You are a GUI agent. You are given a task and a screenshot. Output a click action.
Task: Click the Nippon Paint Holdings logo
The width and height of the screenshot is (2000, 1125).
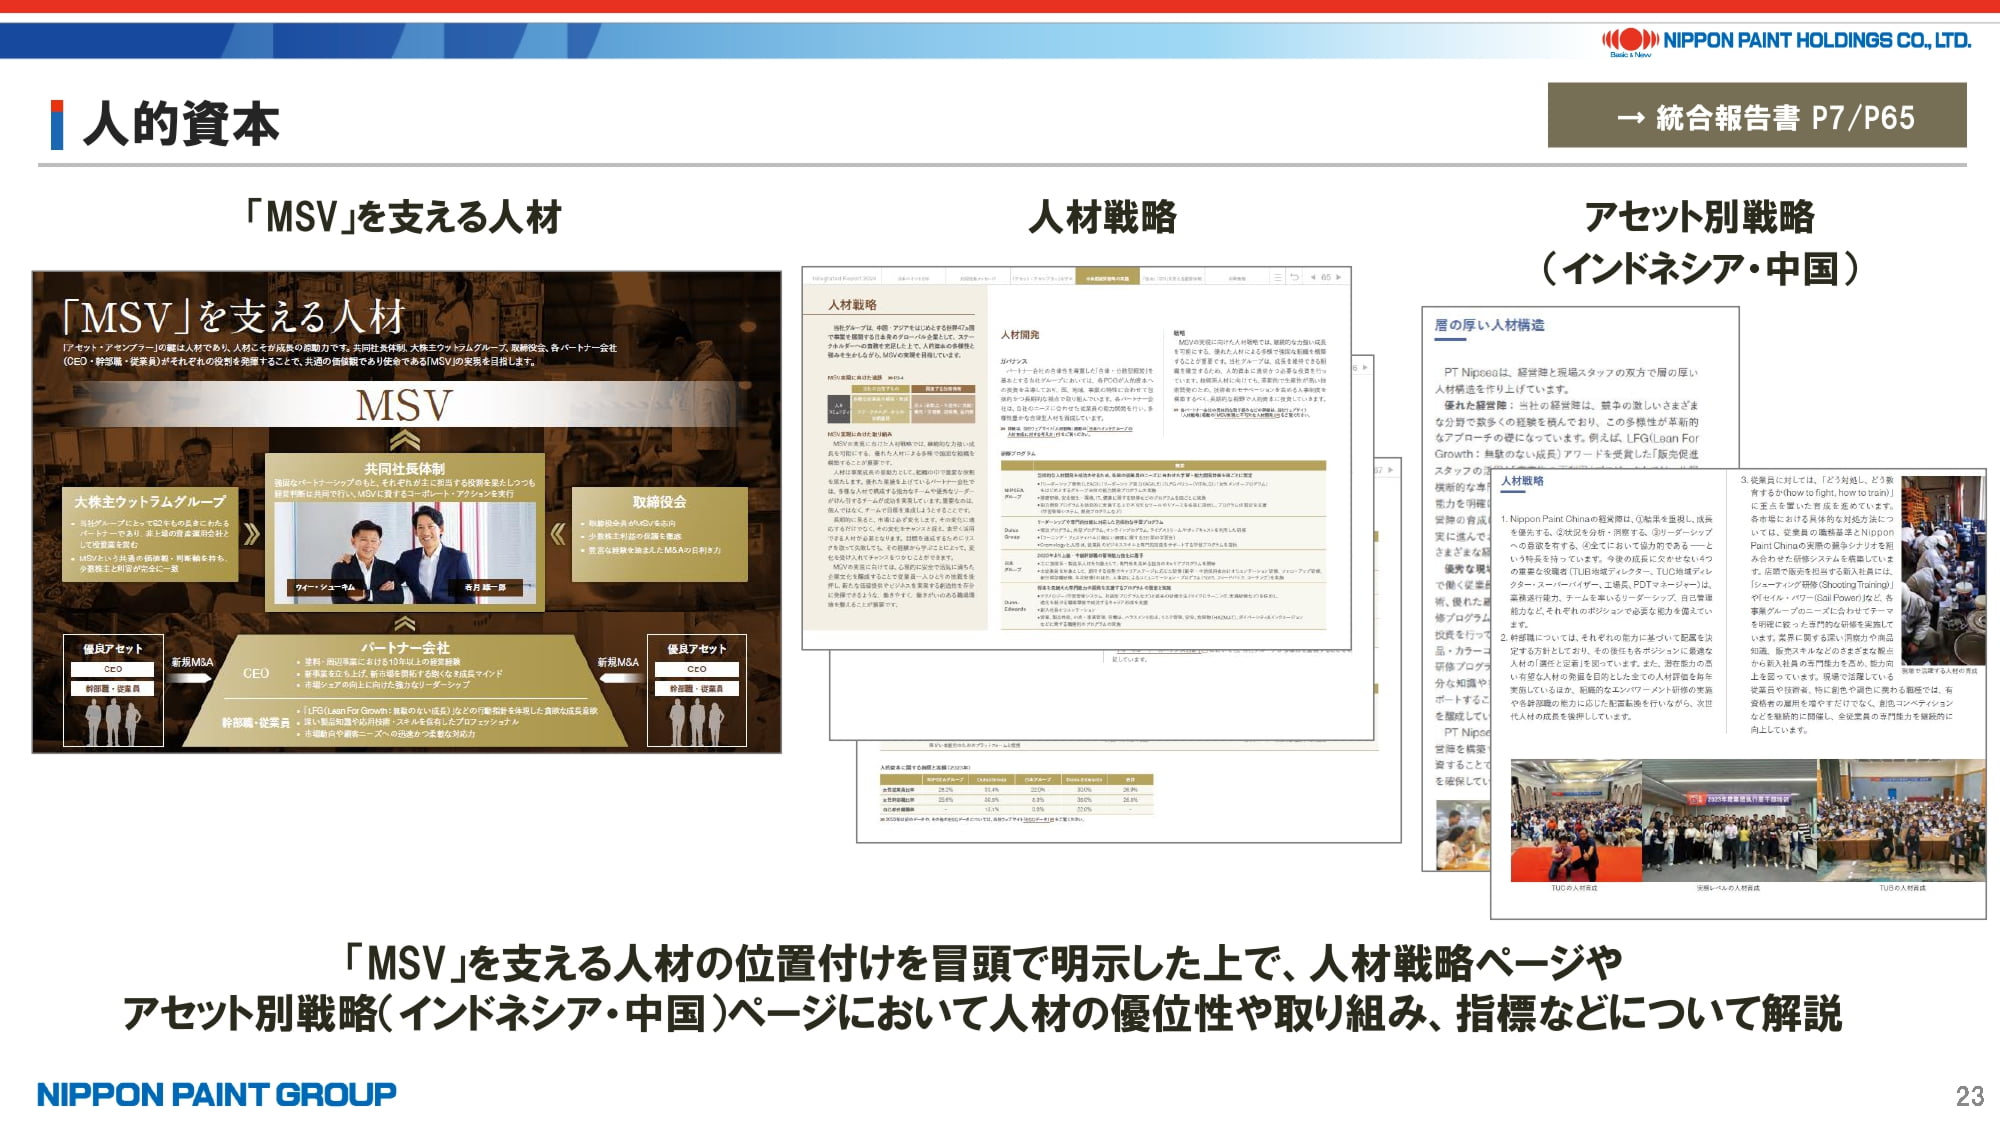coord(1786,41)
